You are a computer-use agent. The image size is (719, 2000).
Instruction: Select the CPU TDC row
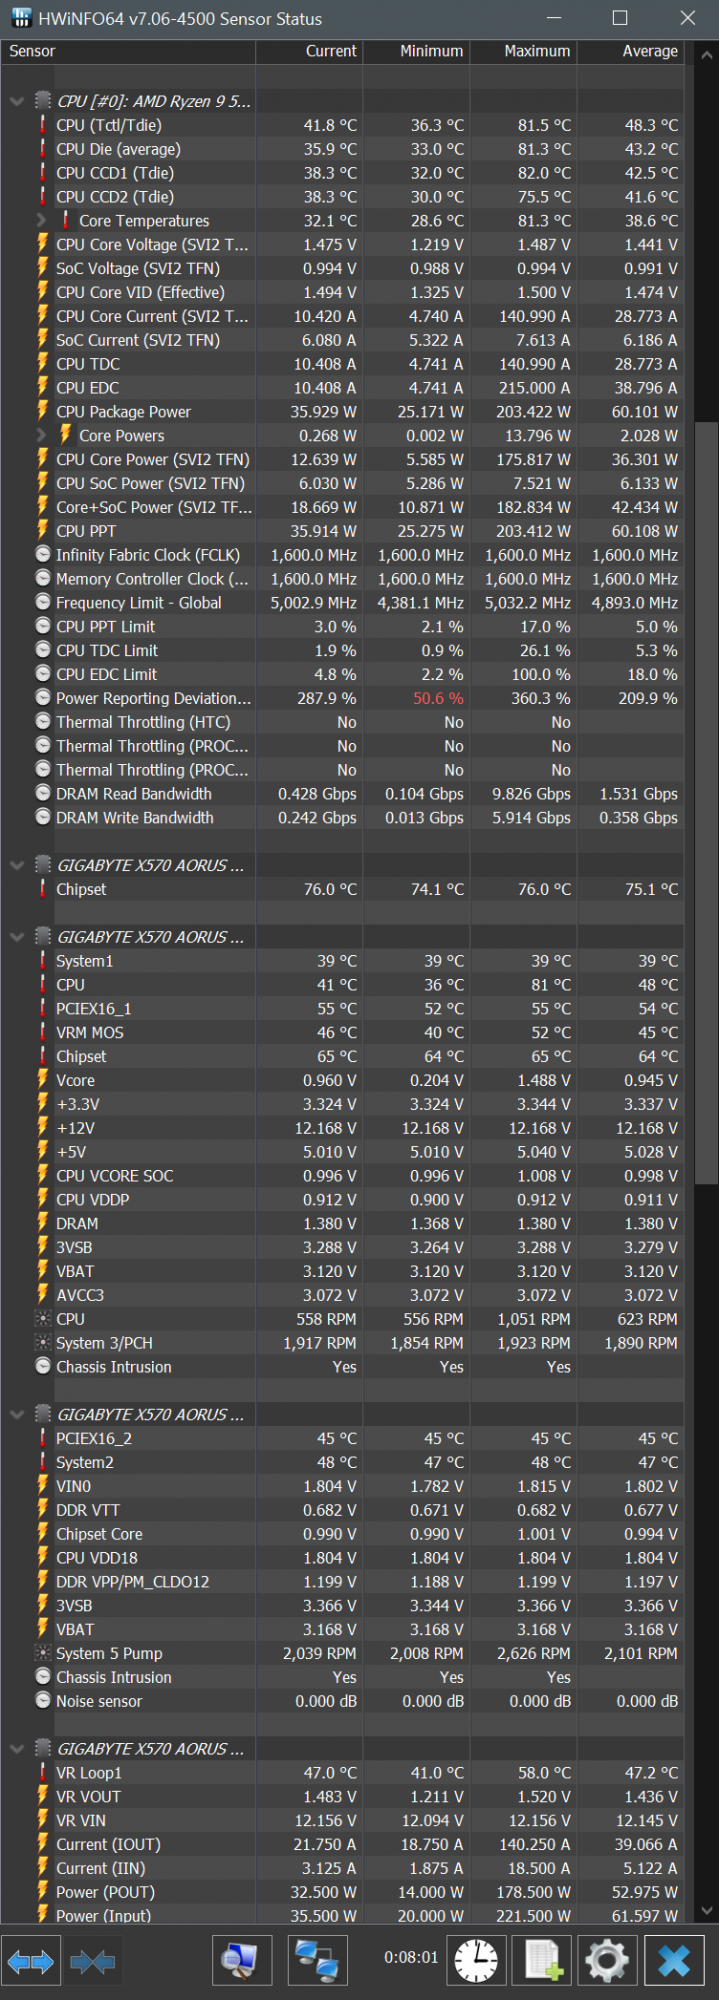click(x=342, y=364)
